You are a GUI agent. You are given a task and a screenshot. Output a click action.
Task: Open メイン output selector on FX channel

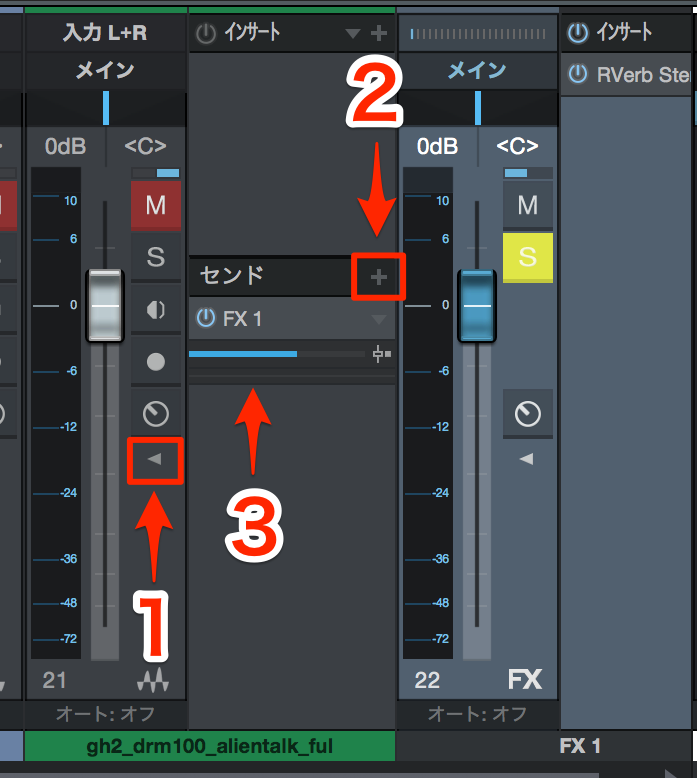(478, 70)
